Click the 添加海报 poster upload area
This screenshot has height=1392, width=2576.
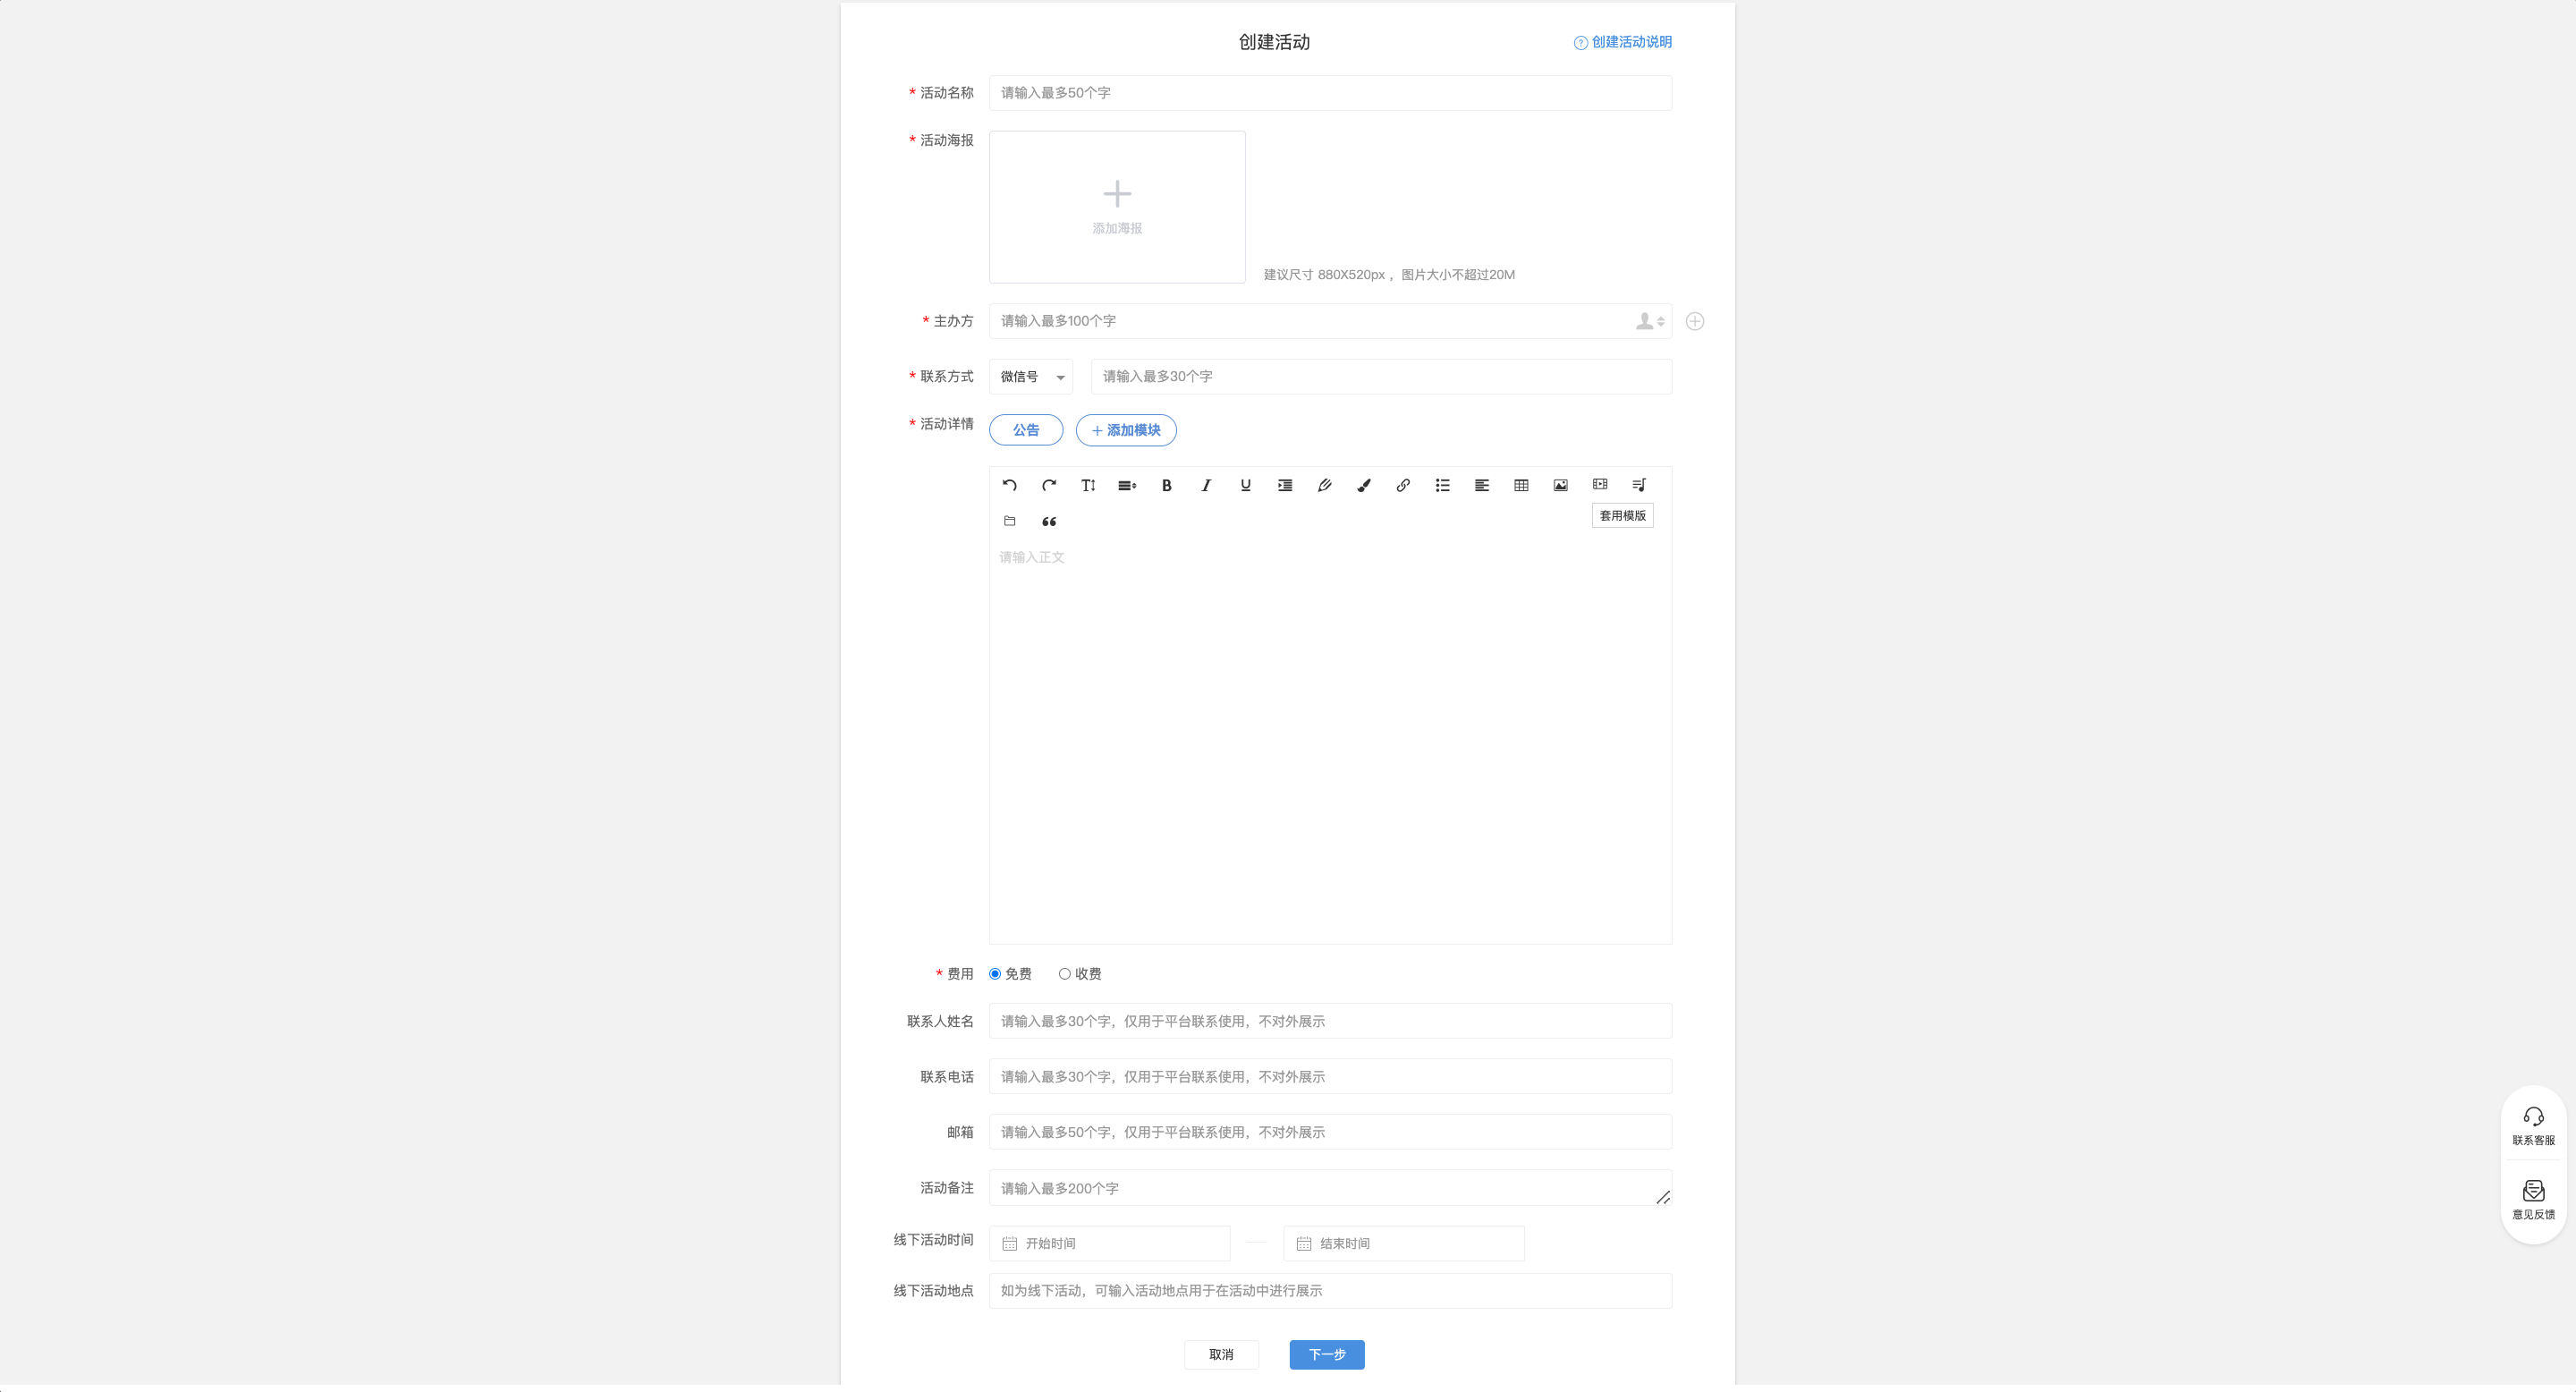click(1117, 207)
